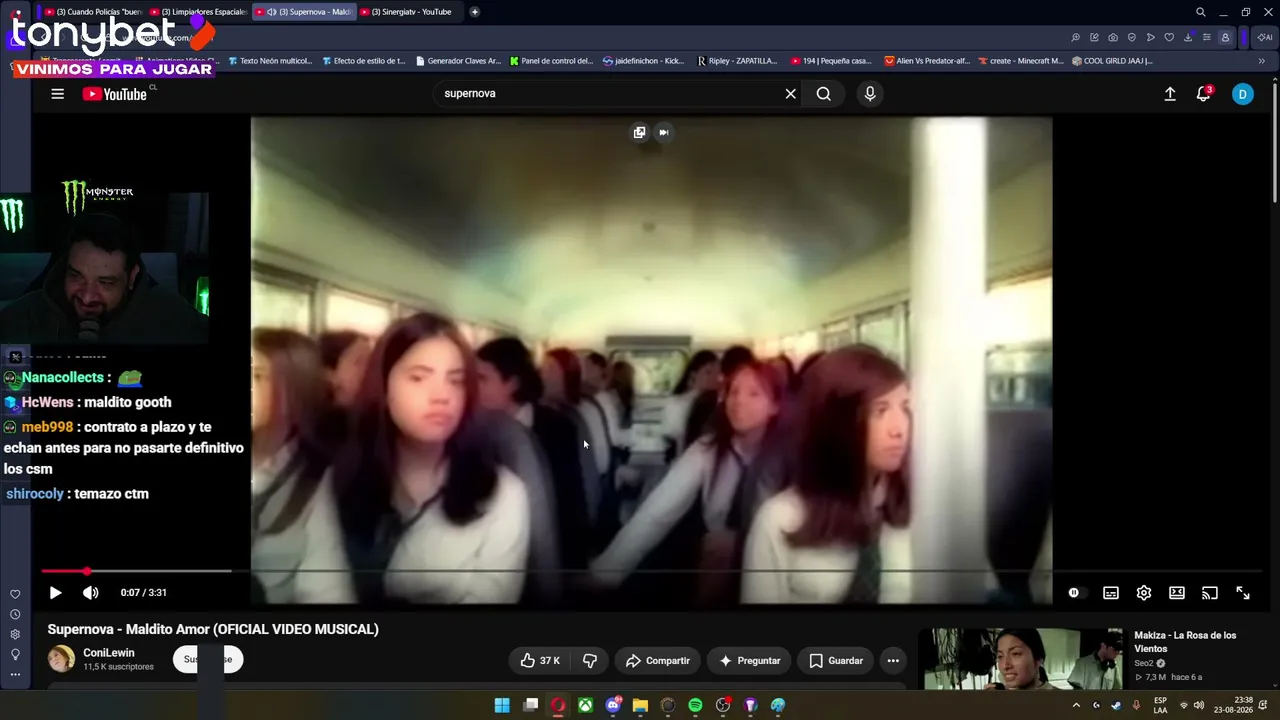1280x720 pixels.
Task: Switch to theater mode
Action: 1177,593
